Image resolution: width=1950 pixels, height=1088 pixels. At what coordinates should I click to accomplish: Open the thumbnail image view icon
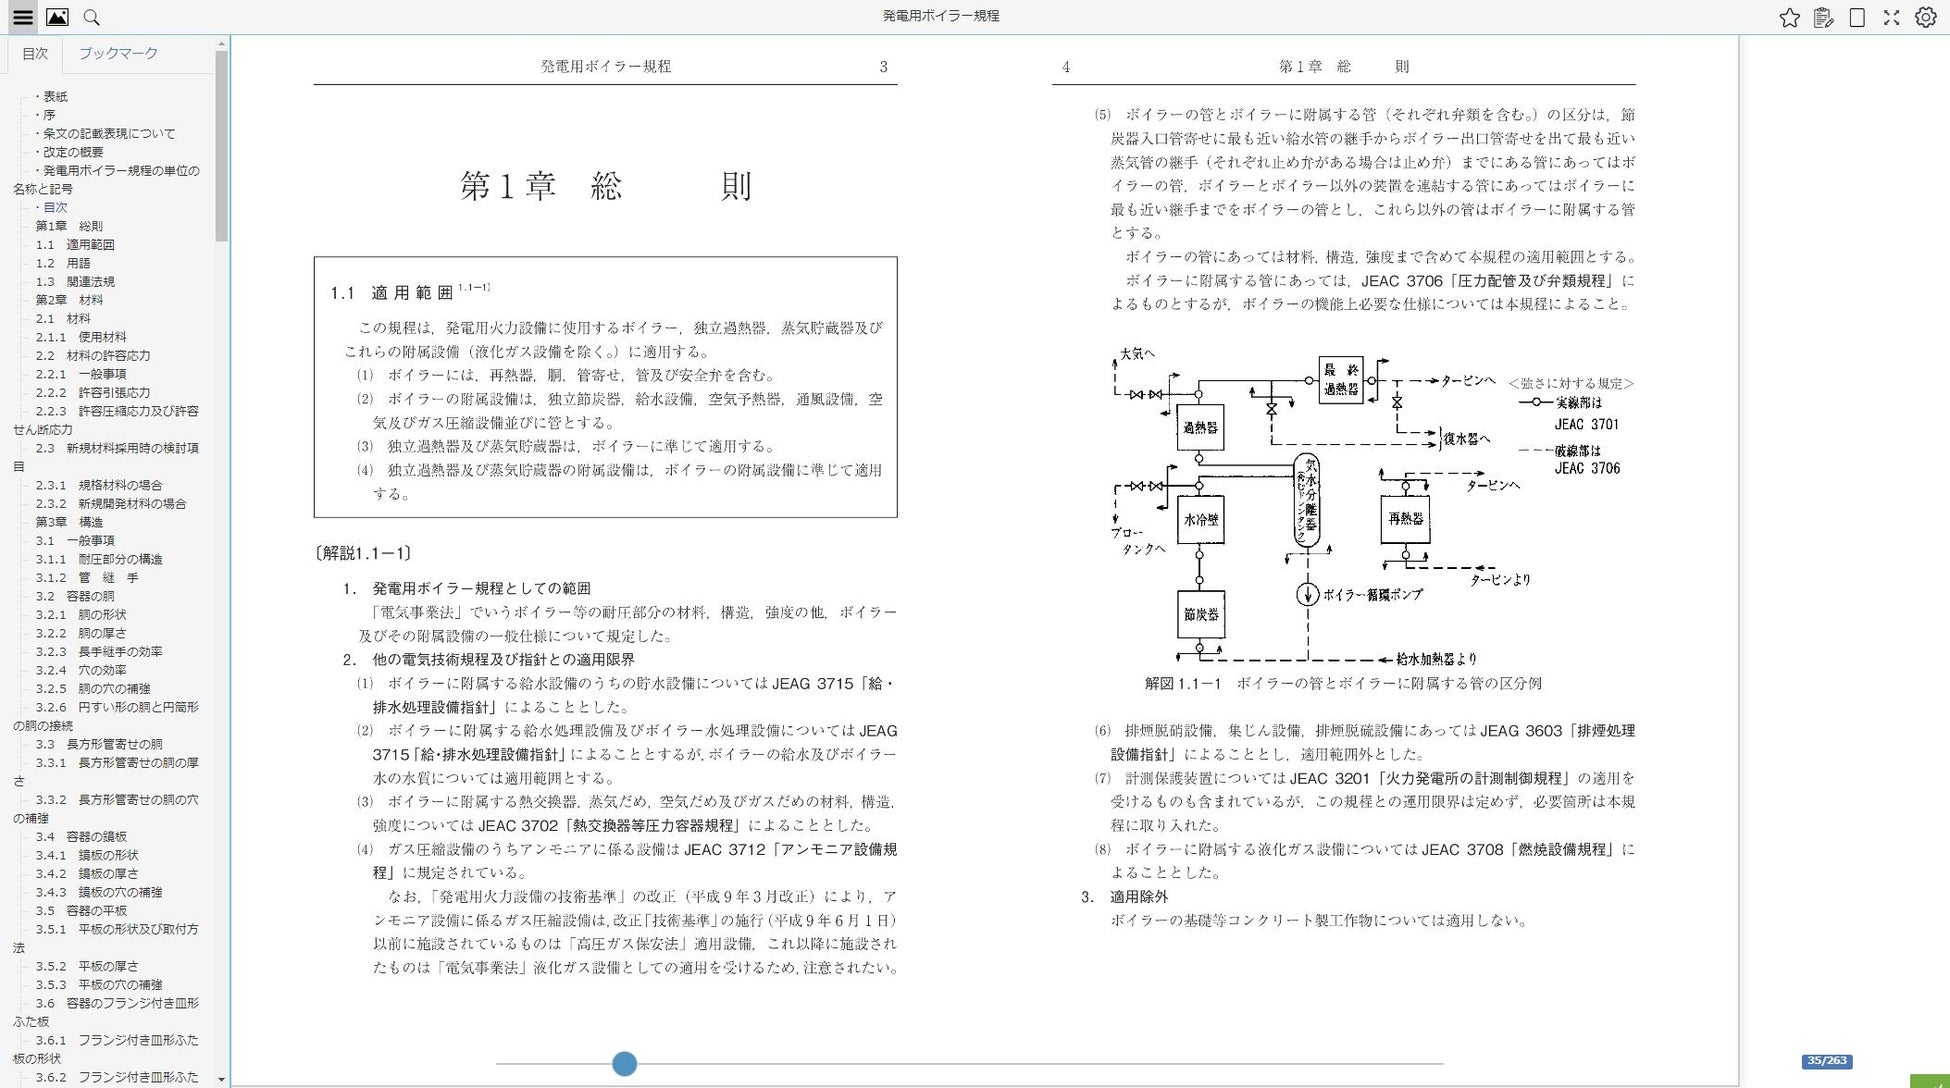click(57, 17)
